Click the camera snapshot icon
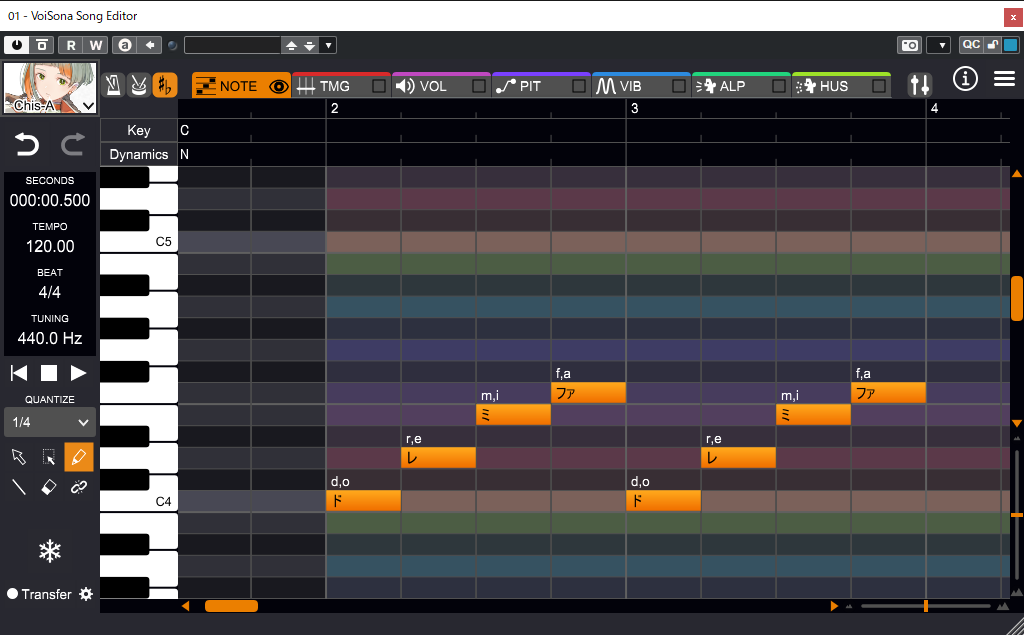Image resolution: width=1024 pixels, height=635 pixels. click(x=910, y=45)
